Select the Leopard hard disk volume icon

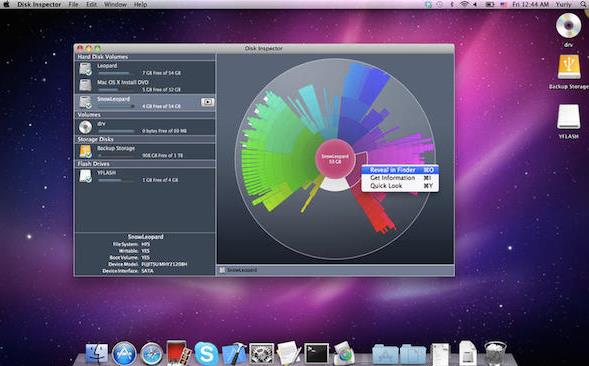coord(85,69)
